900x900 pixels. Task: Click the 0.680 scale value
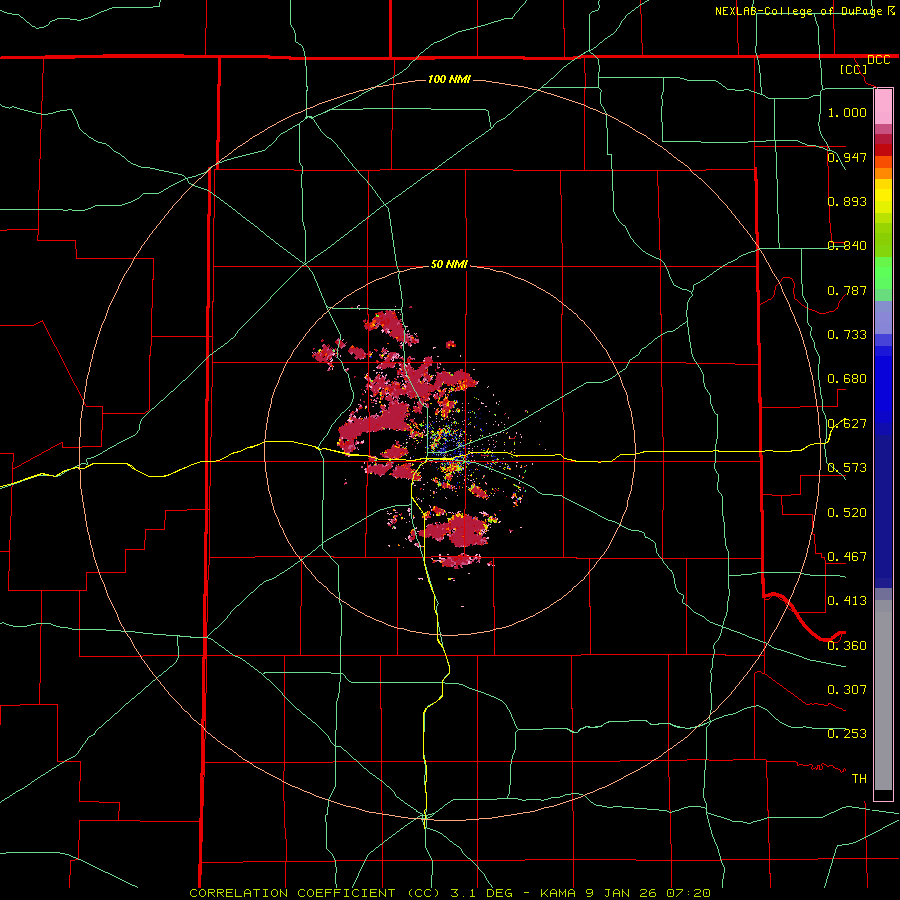tap(847, 379)
